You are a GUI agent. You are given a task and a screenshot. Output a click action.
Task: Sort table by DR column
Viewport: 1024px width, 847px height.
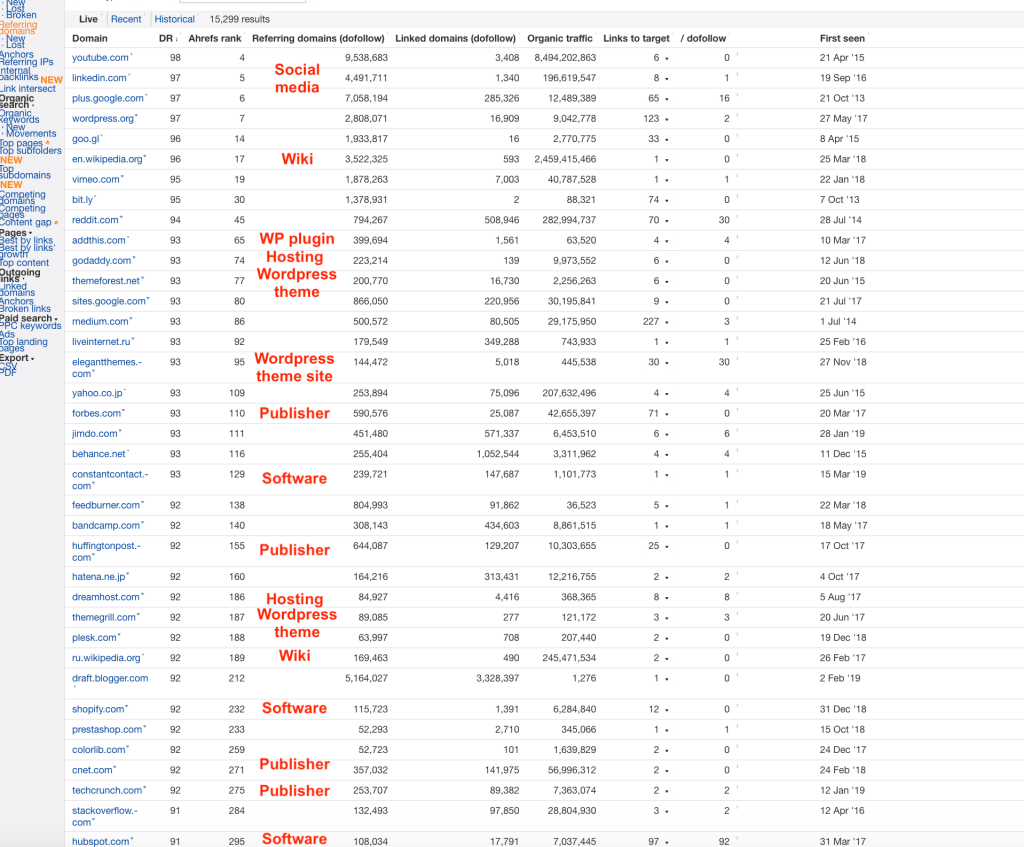[x=168, y=38]
